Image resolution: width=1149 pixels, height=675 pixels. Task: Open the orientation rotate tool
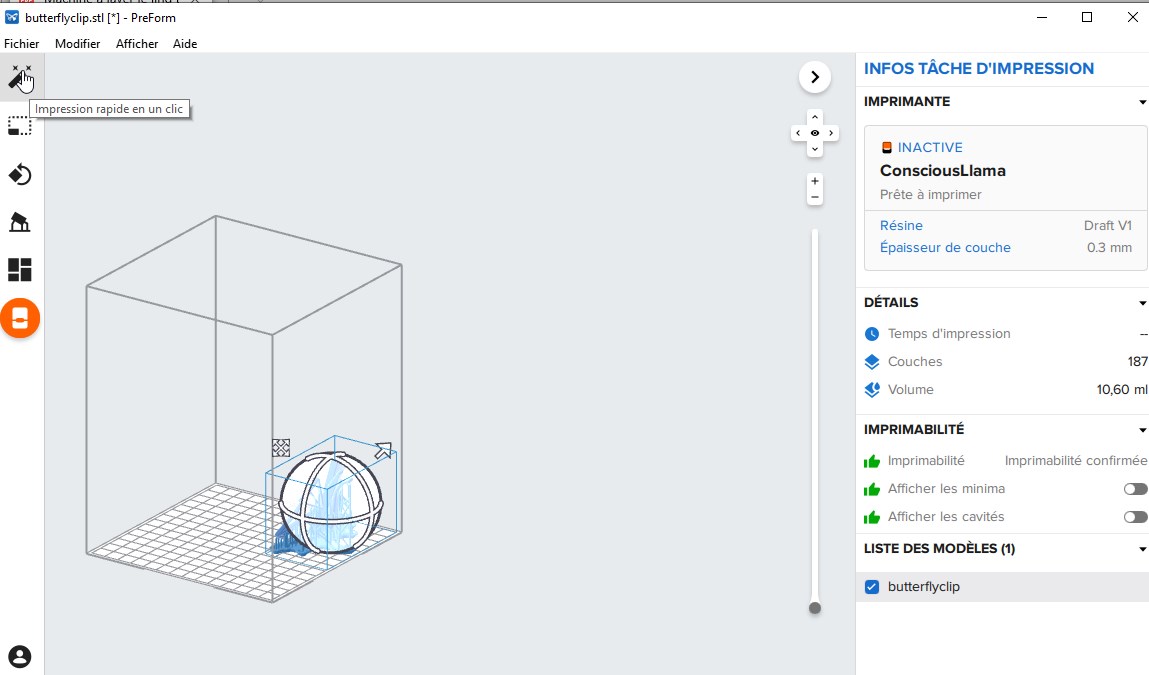(x=20, y=175)
